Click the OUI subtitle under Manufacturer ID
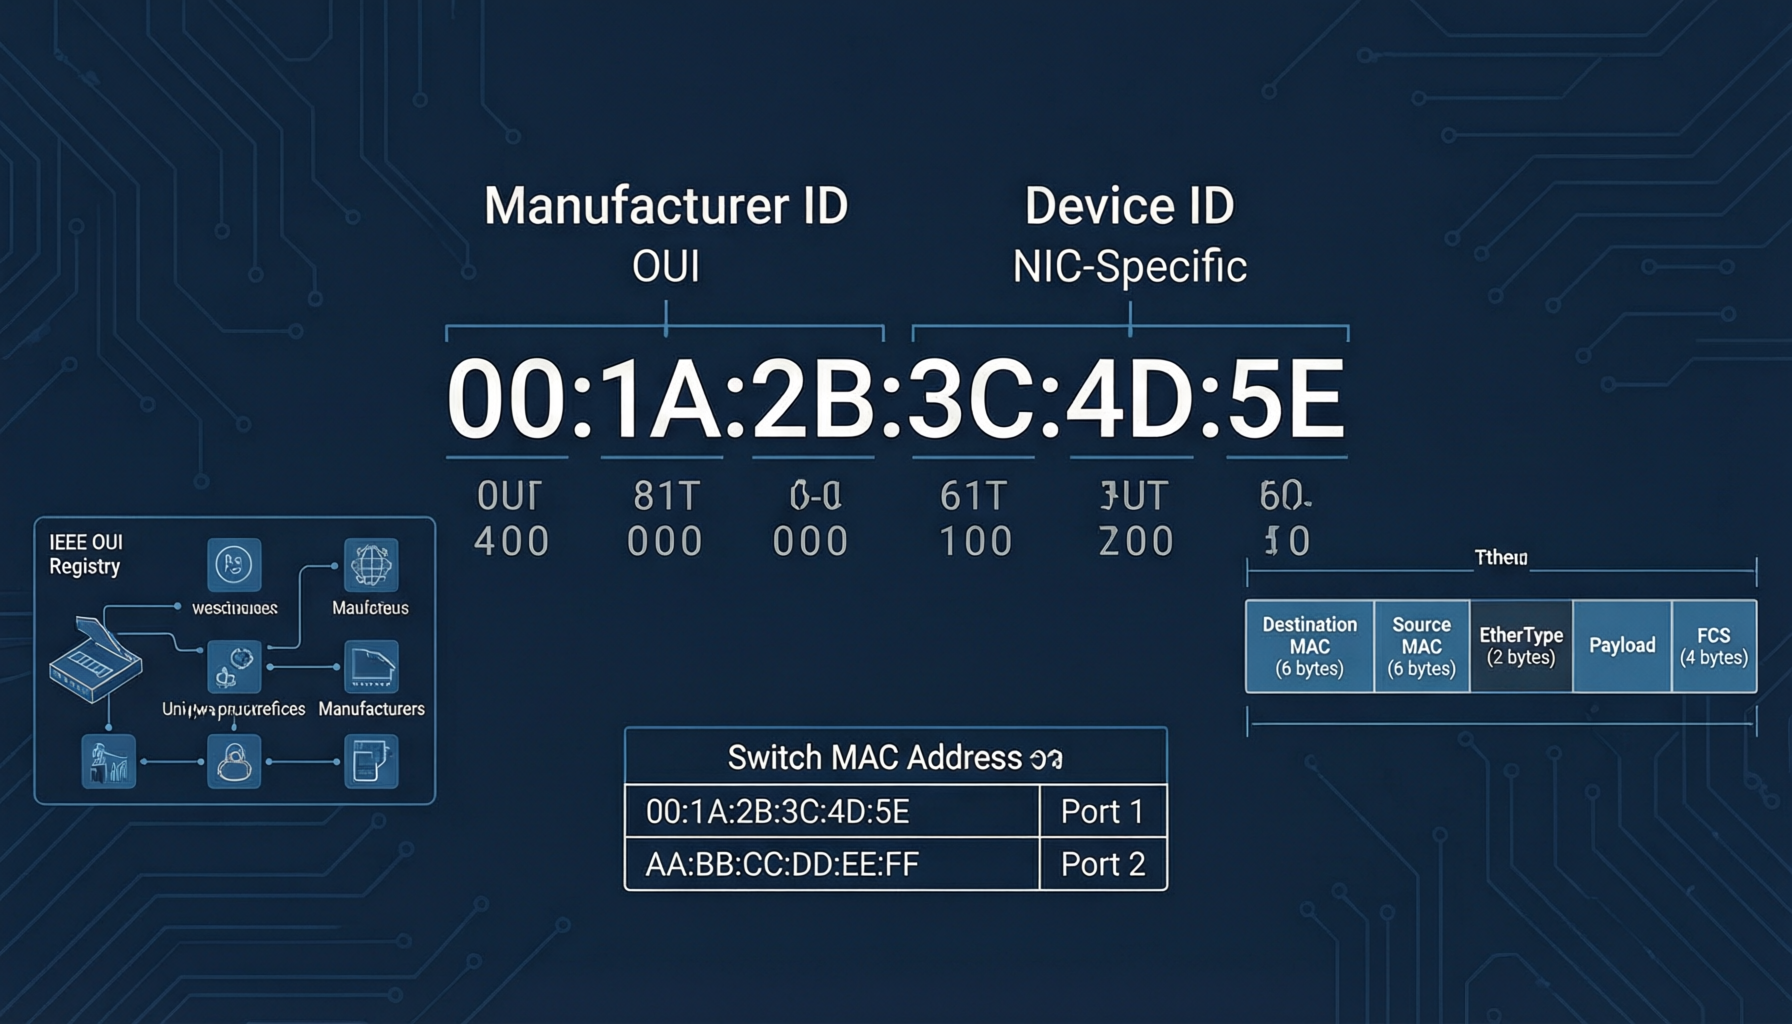 click(666, 267)
